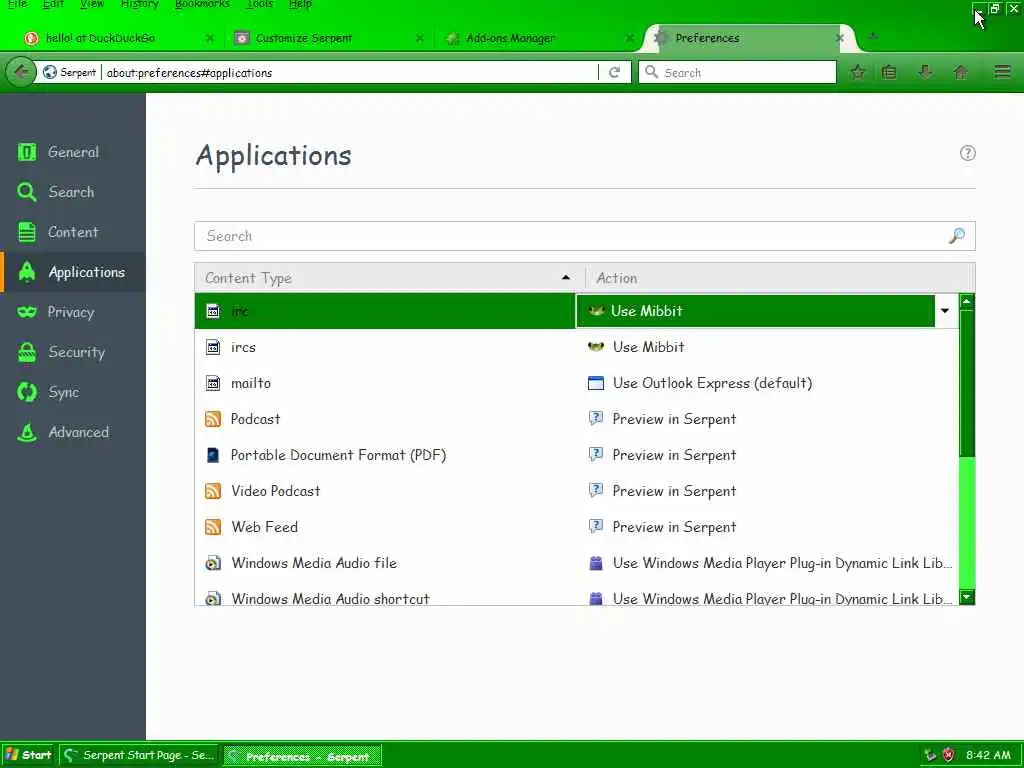The width and height of the screenshot is (1024, 768).
Task: Click the security shield tray icon
Action: [x=949, y=755]
